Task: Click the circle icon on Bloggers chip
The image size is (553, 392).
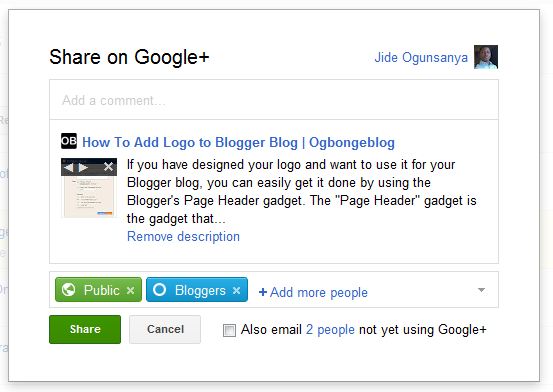Action: pyautogui.click(x=159, y=290)
